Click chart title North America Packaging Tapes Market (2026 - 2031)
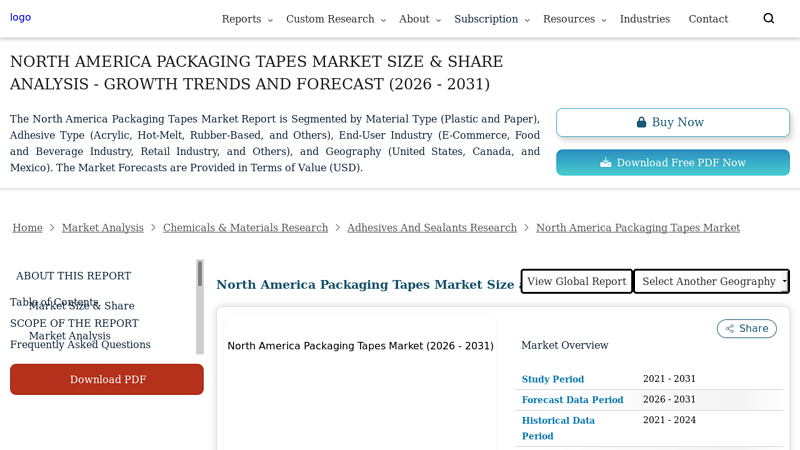 [360, 346]
